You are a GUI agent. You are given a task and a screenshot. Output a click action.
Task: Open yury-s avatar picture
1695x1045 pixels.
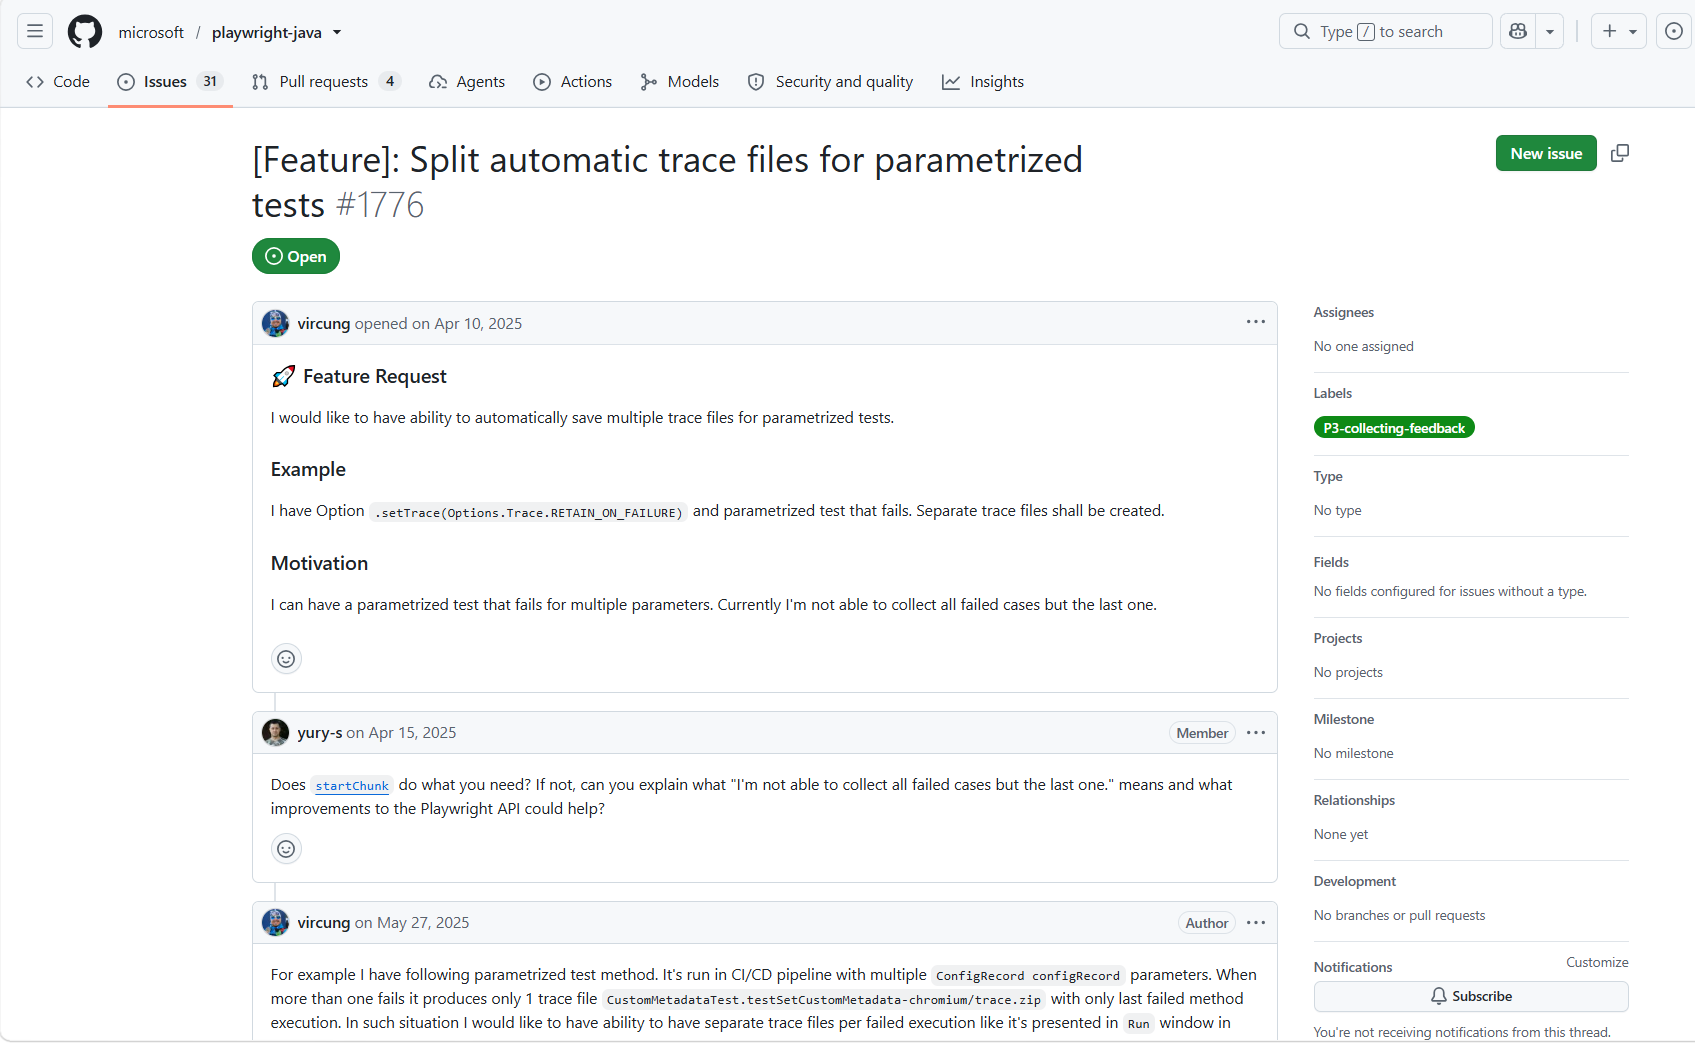pyautogui.click(x=275, y=733)
